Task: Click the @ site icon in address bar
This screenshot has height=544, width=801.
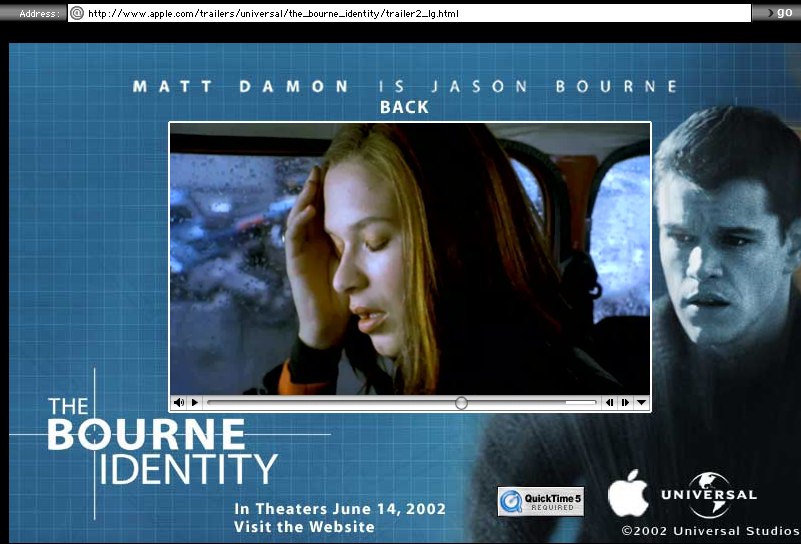Action: (x=77, y=13)
